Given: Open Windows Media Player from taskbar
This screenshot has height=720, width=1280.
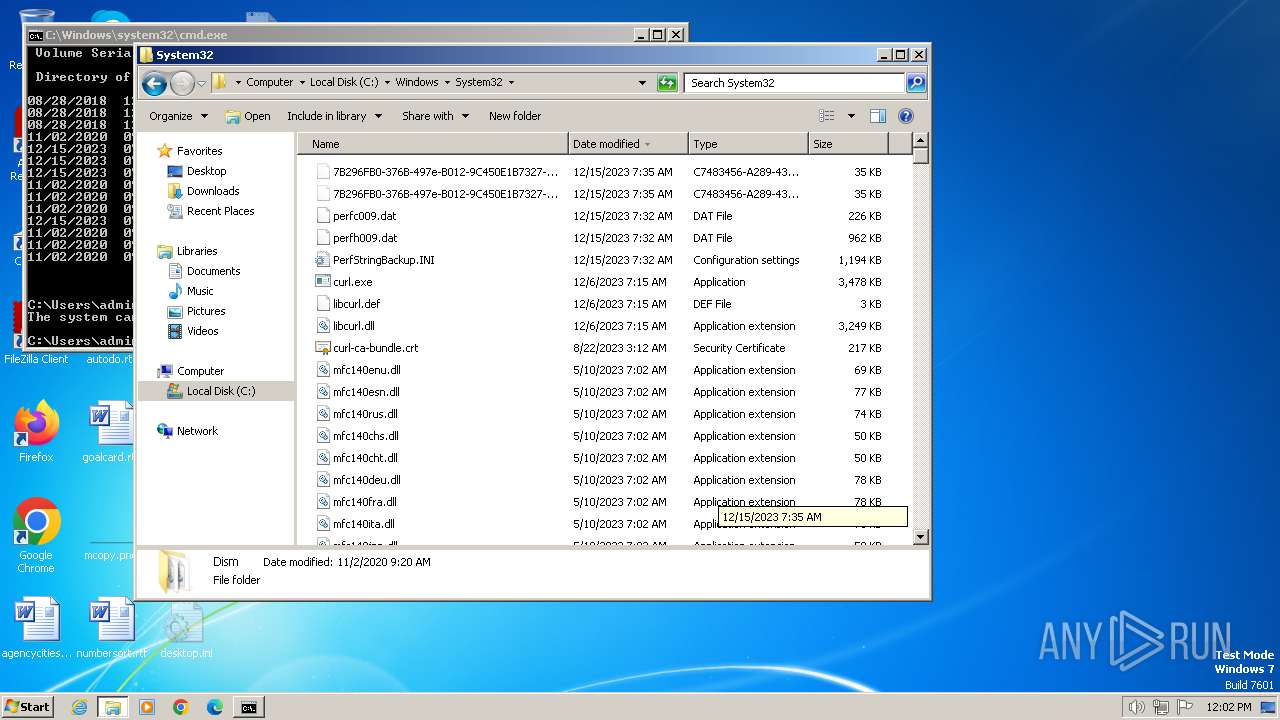Looking at the screenshot, I should (x=147, y=707).
